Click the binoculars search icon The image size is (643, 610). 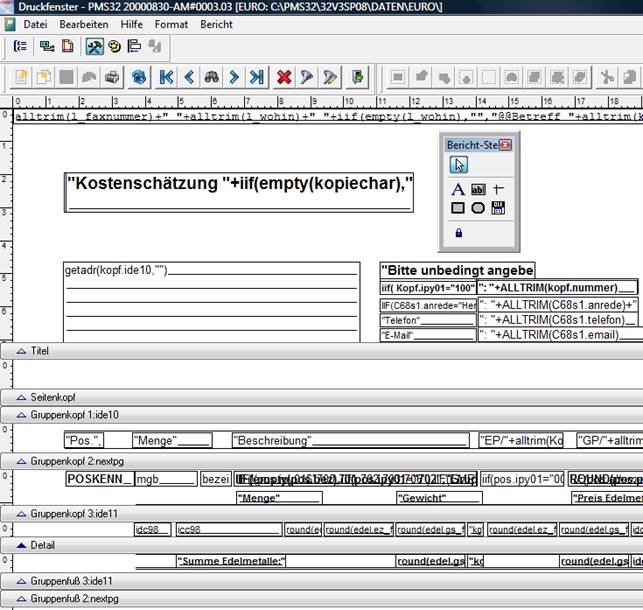click(x=211, y=77)
